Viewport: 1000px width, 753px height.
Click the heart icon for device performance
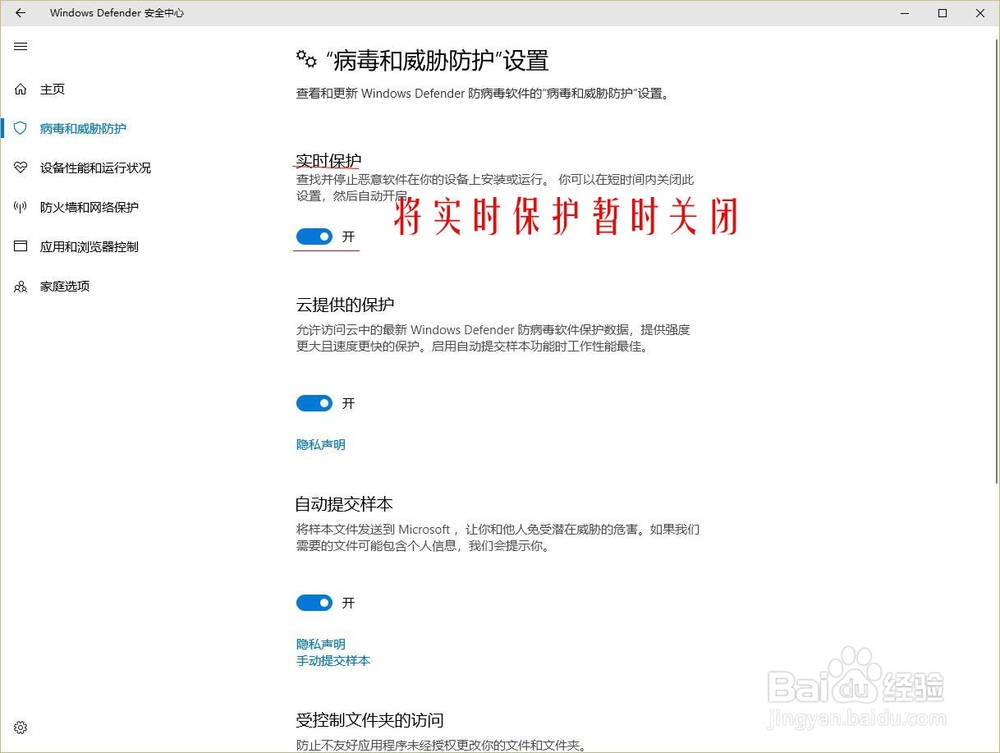20,168
